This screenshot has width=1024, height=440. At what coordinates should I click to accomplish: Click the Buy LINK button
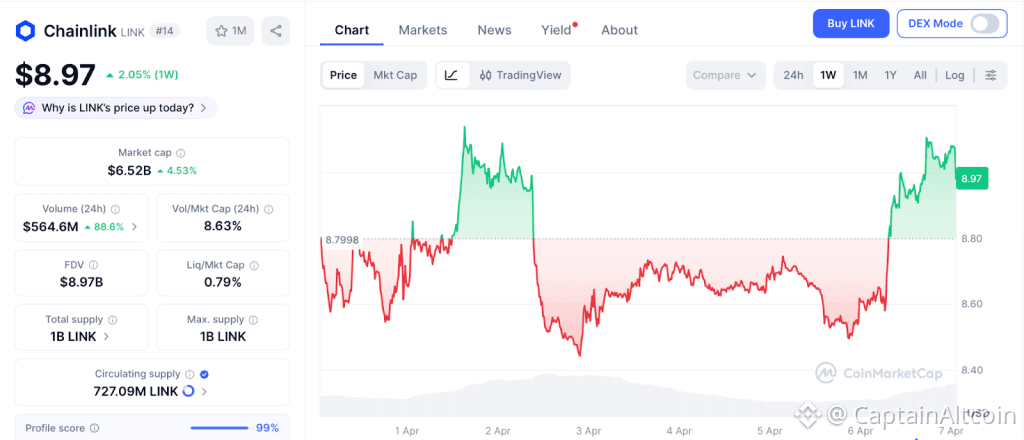tap(851, 23)
